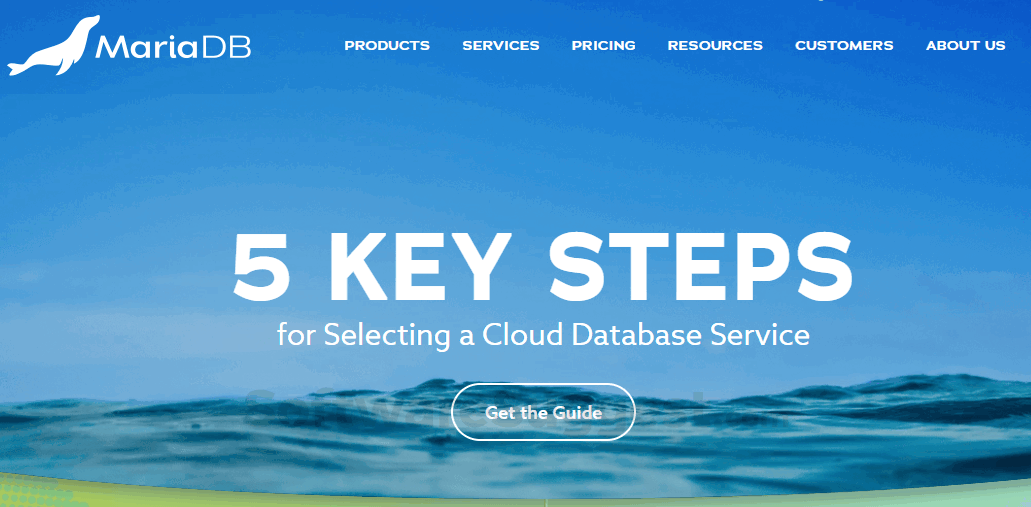Click the 5 KEY STEPS headline
The height and width of the screenshot is (507, 1031).
point(543,268)
